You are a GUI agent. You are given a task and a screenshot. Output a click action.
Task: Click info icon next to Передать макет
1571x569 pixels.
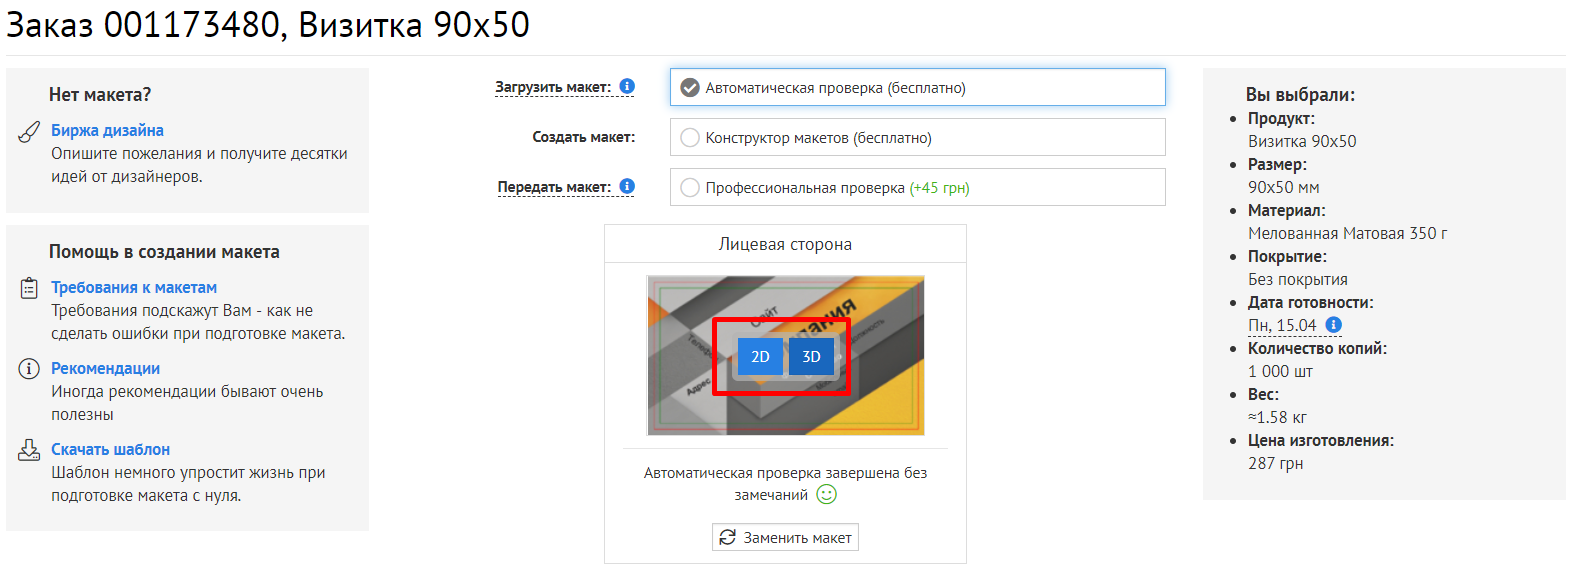[x=627, y=186]
